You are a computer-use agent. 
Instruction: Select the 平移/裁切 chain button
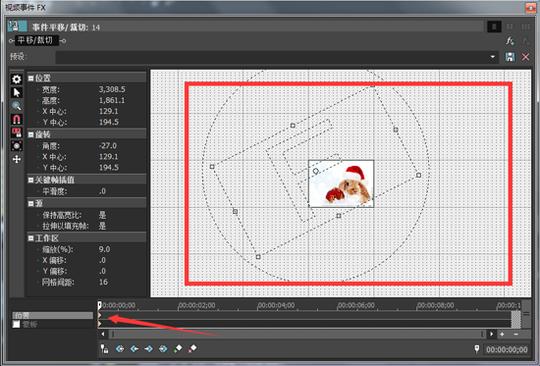tap(36, 40)
